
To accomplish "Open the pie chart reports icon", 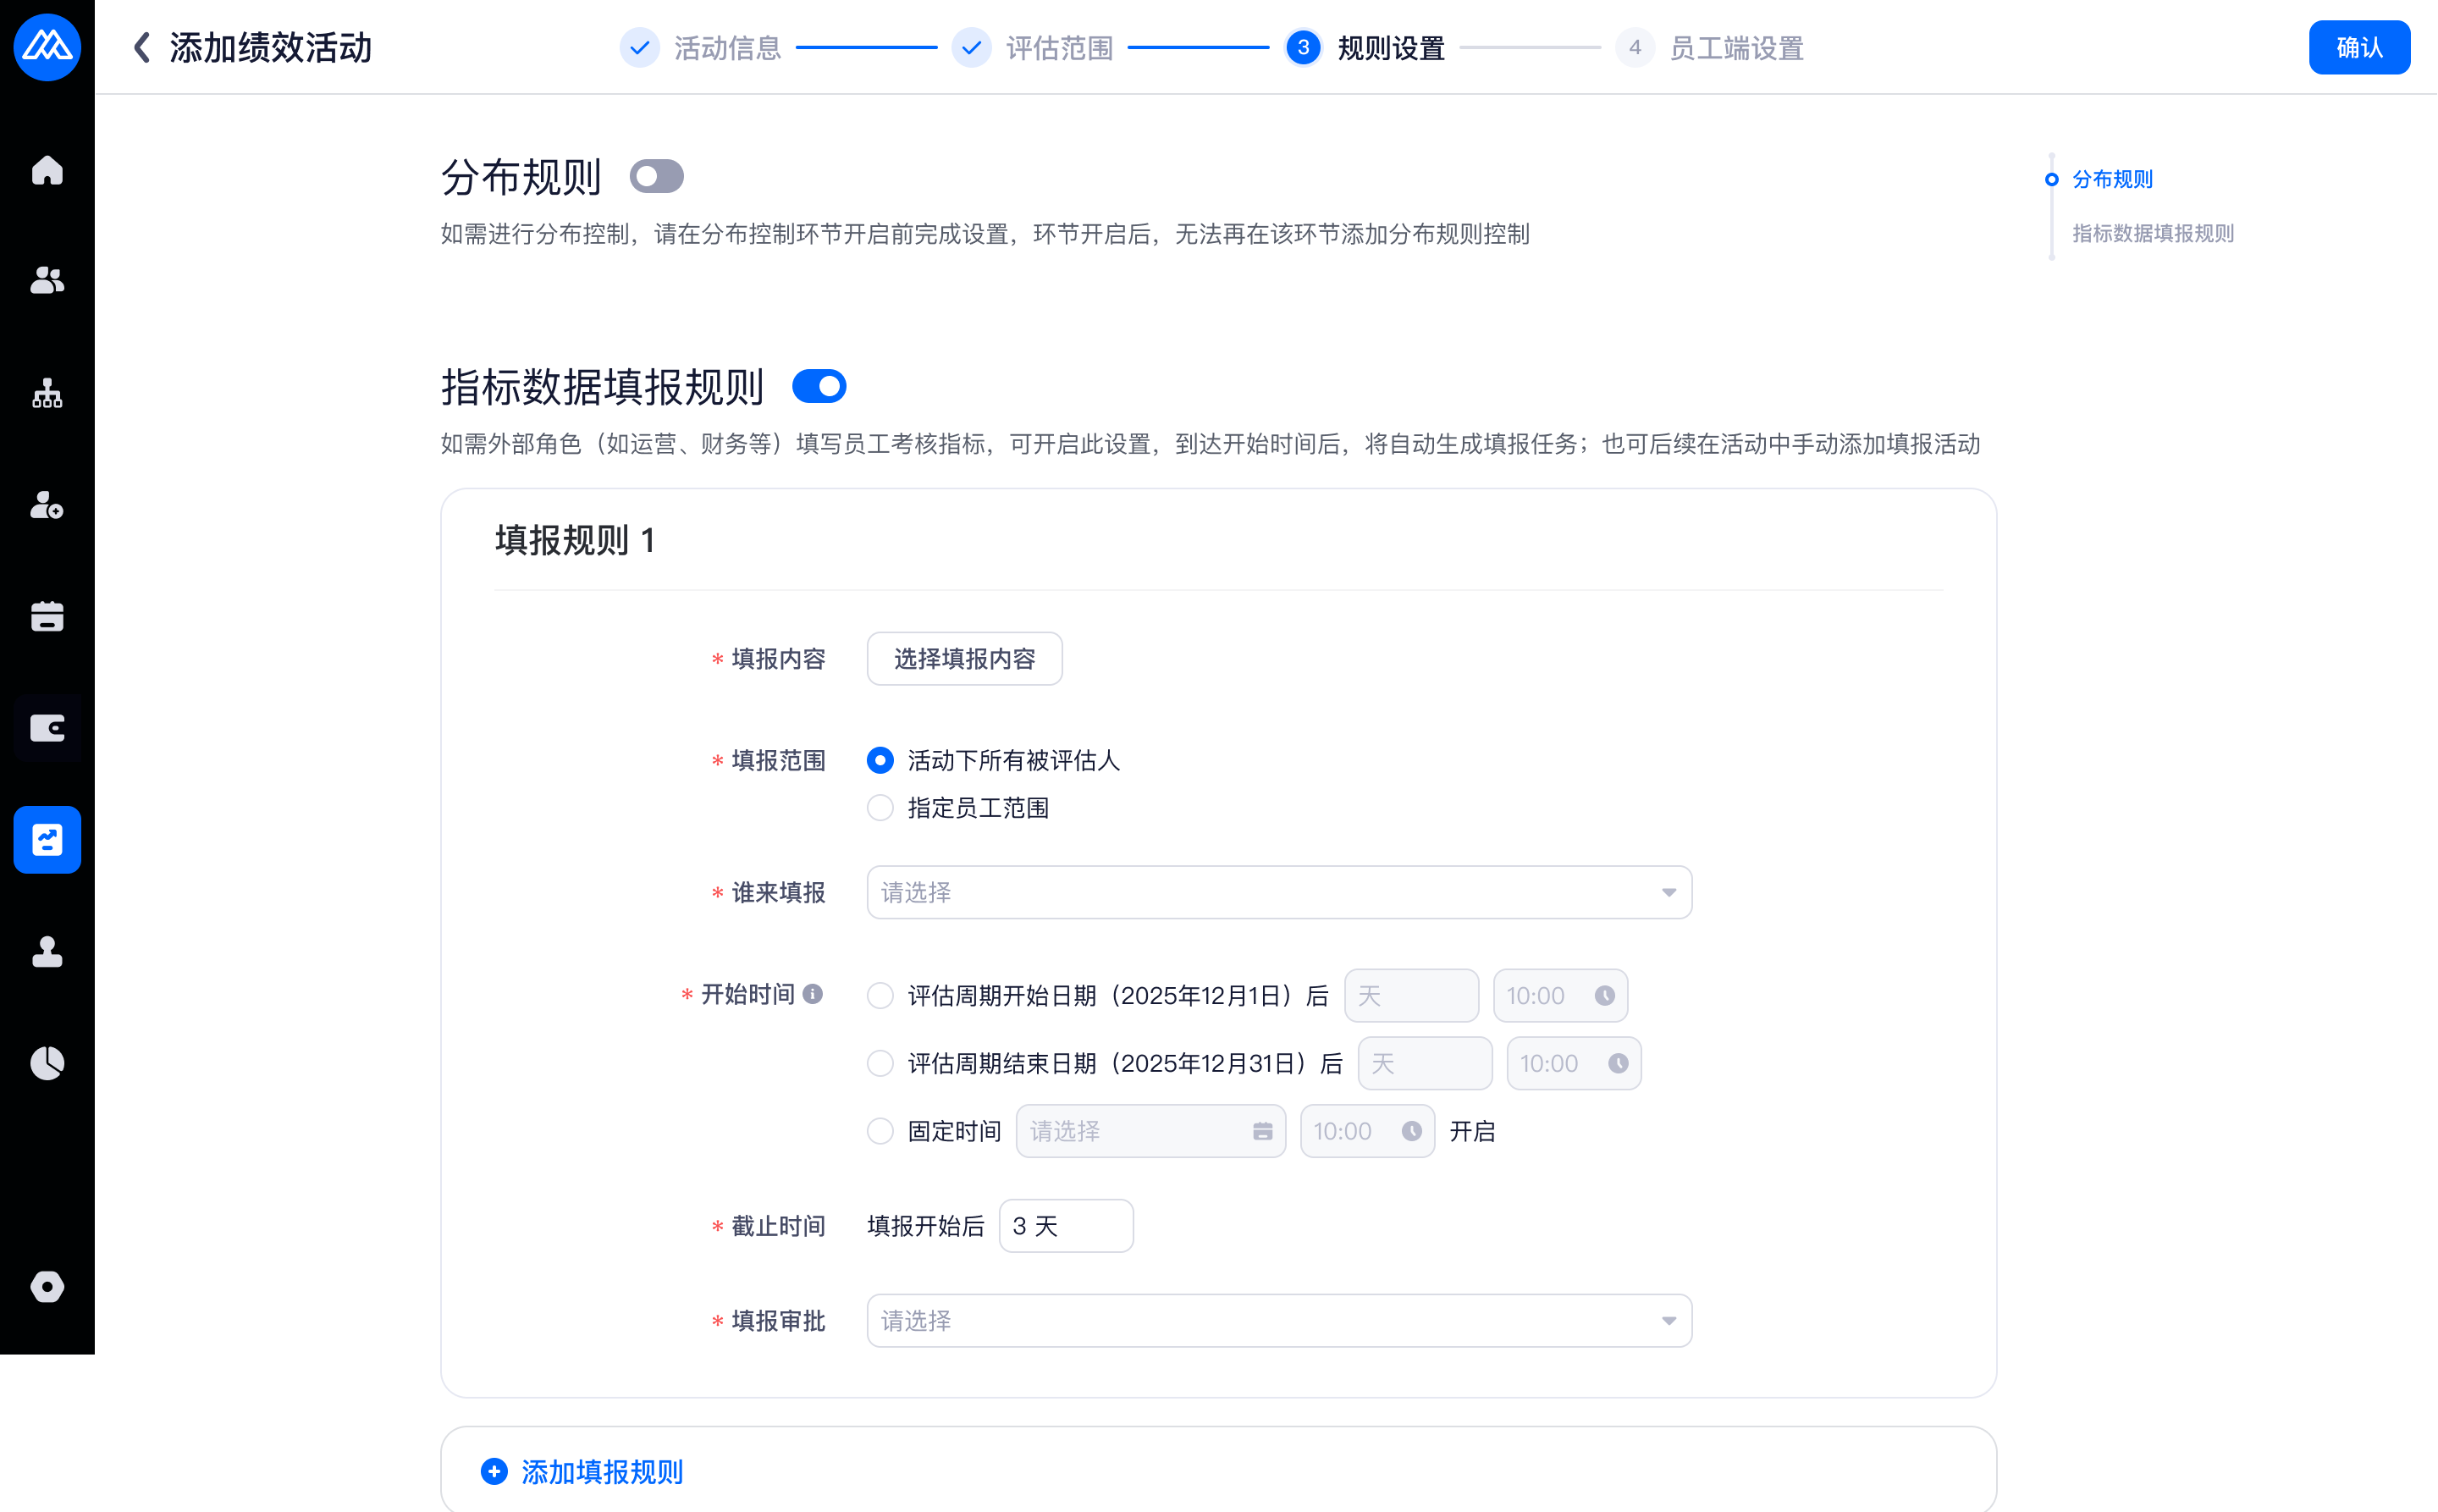I will (x=47, y=1062).
